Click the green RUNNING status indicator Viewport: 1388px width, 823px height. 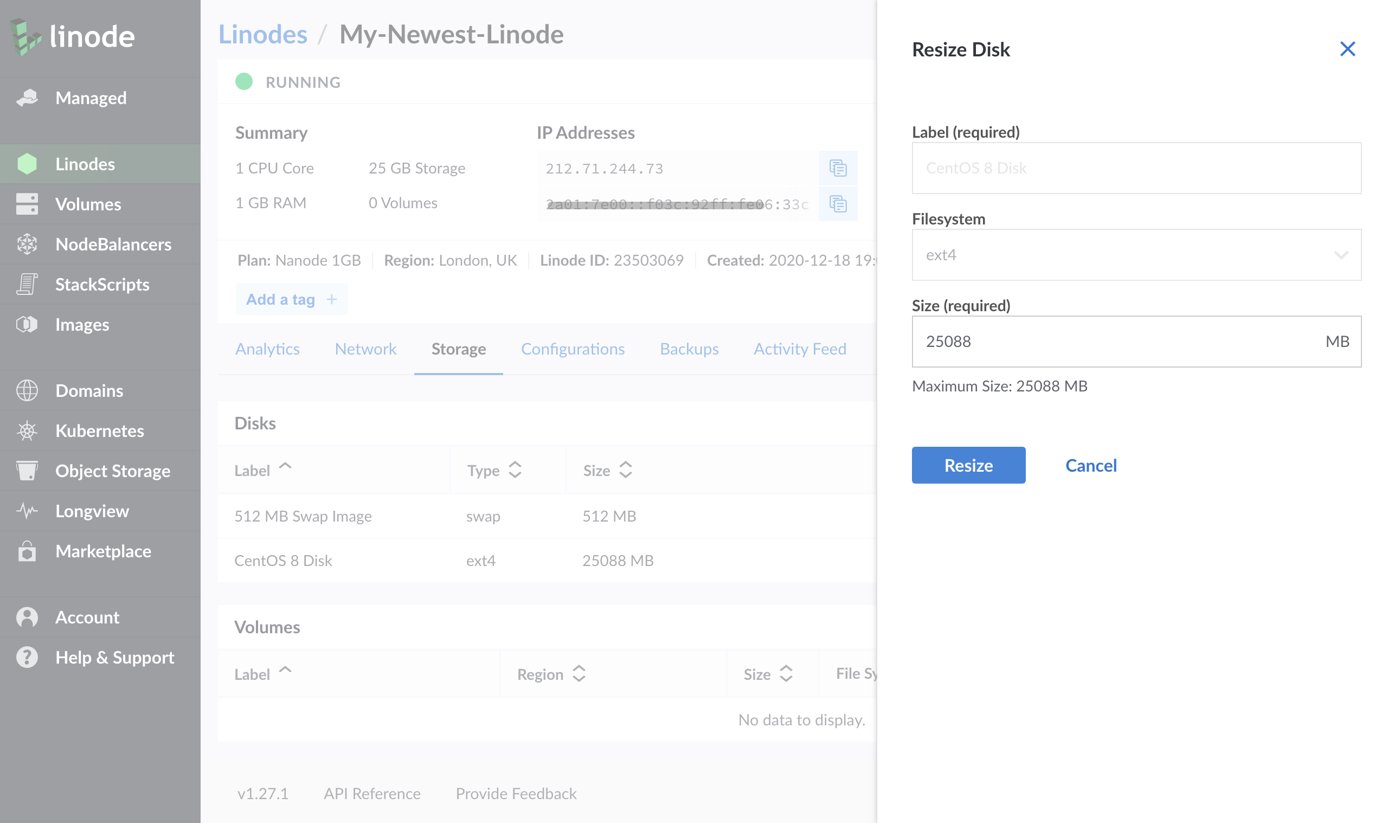pyautogui.click(x=243, y=82)
